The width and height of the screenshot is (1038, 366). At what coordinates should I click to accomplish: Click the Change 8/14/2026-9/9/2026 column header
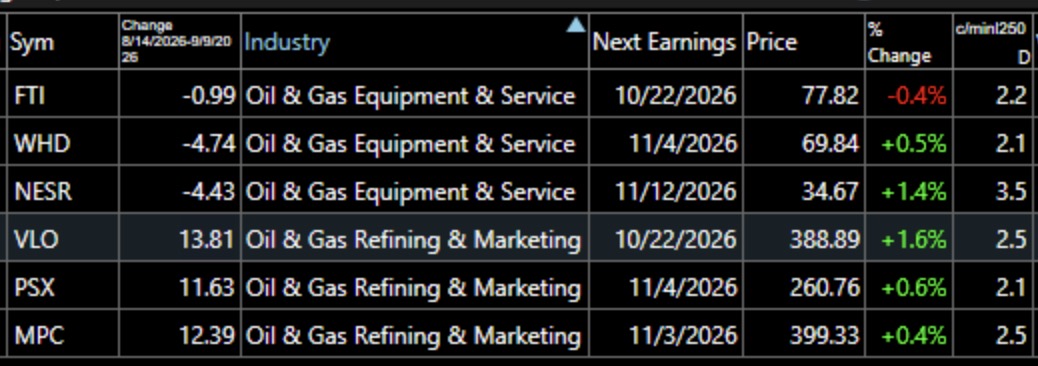(180, 43)
